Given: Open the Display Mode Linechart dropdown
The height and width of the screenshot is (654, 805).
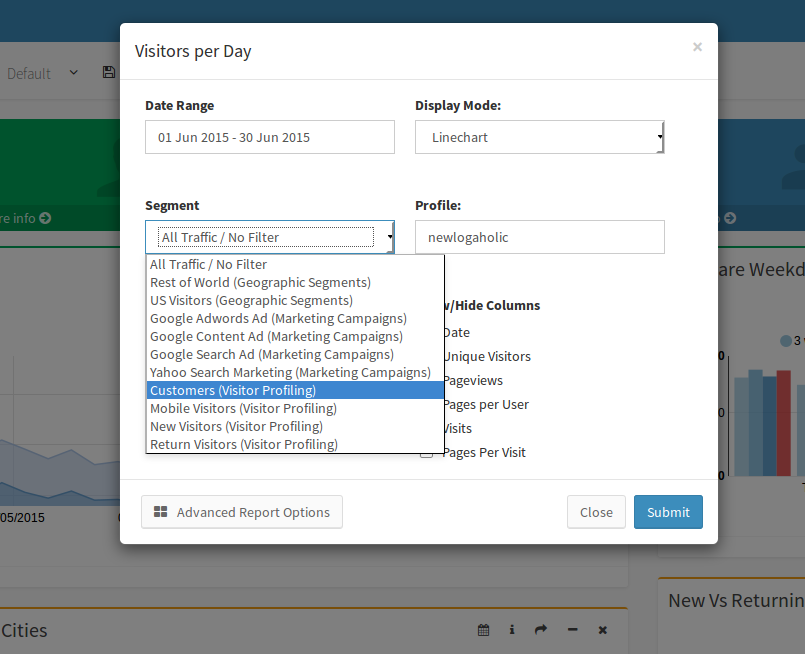Looking at the screenshot, I should coord(539,137).
